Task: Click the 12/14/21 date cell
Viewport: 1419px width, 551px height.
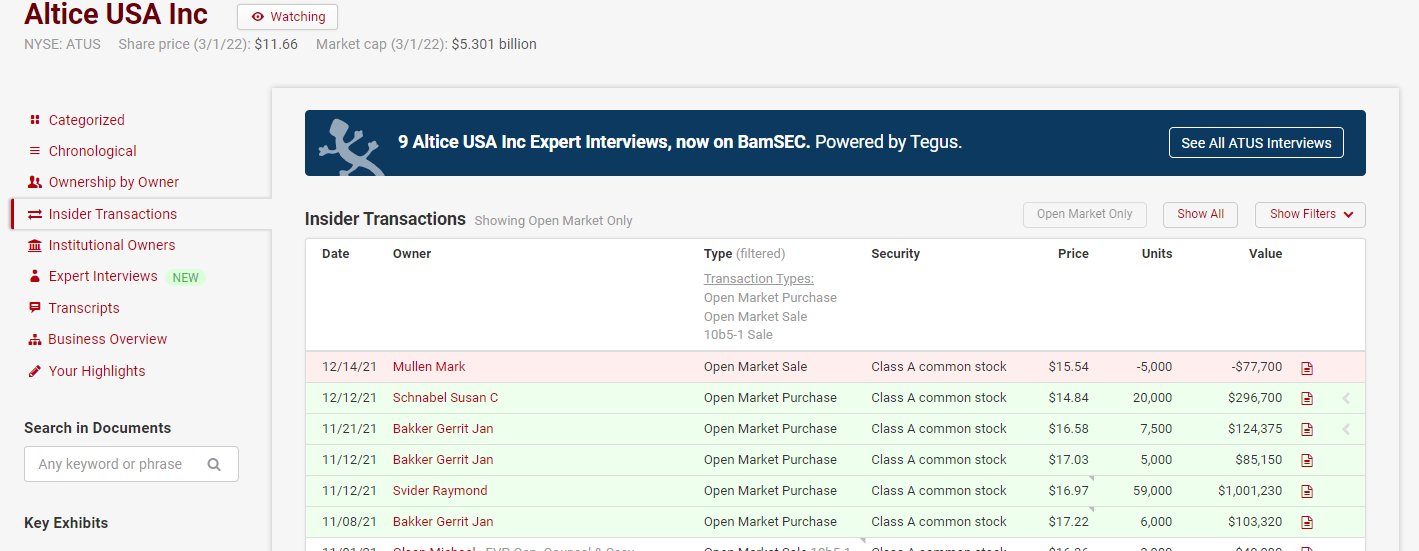Action: (x=349, y=367)
